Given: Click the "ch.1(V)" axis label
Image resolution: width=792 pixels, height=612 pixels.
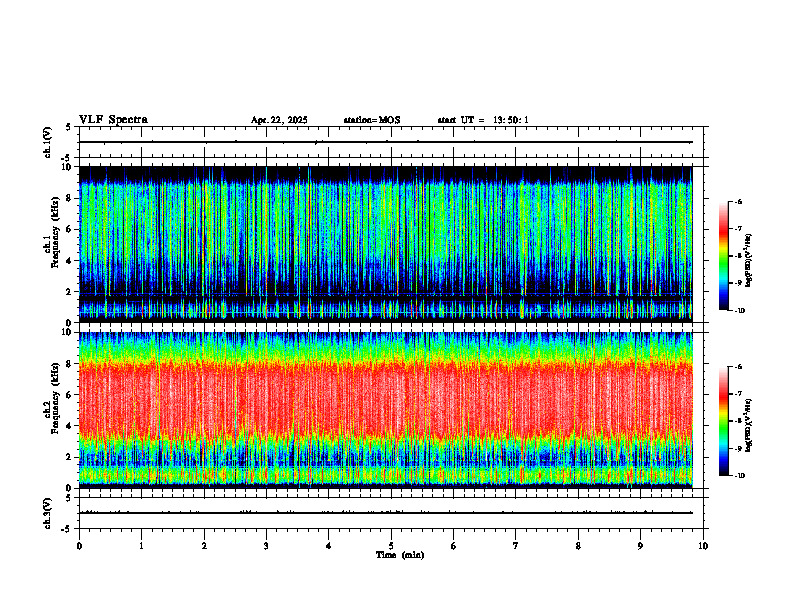Looking at the screenshot, I should (x=47, y=142).
